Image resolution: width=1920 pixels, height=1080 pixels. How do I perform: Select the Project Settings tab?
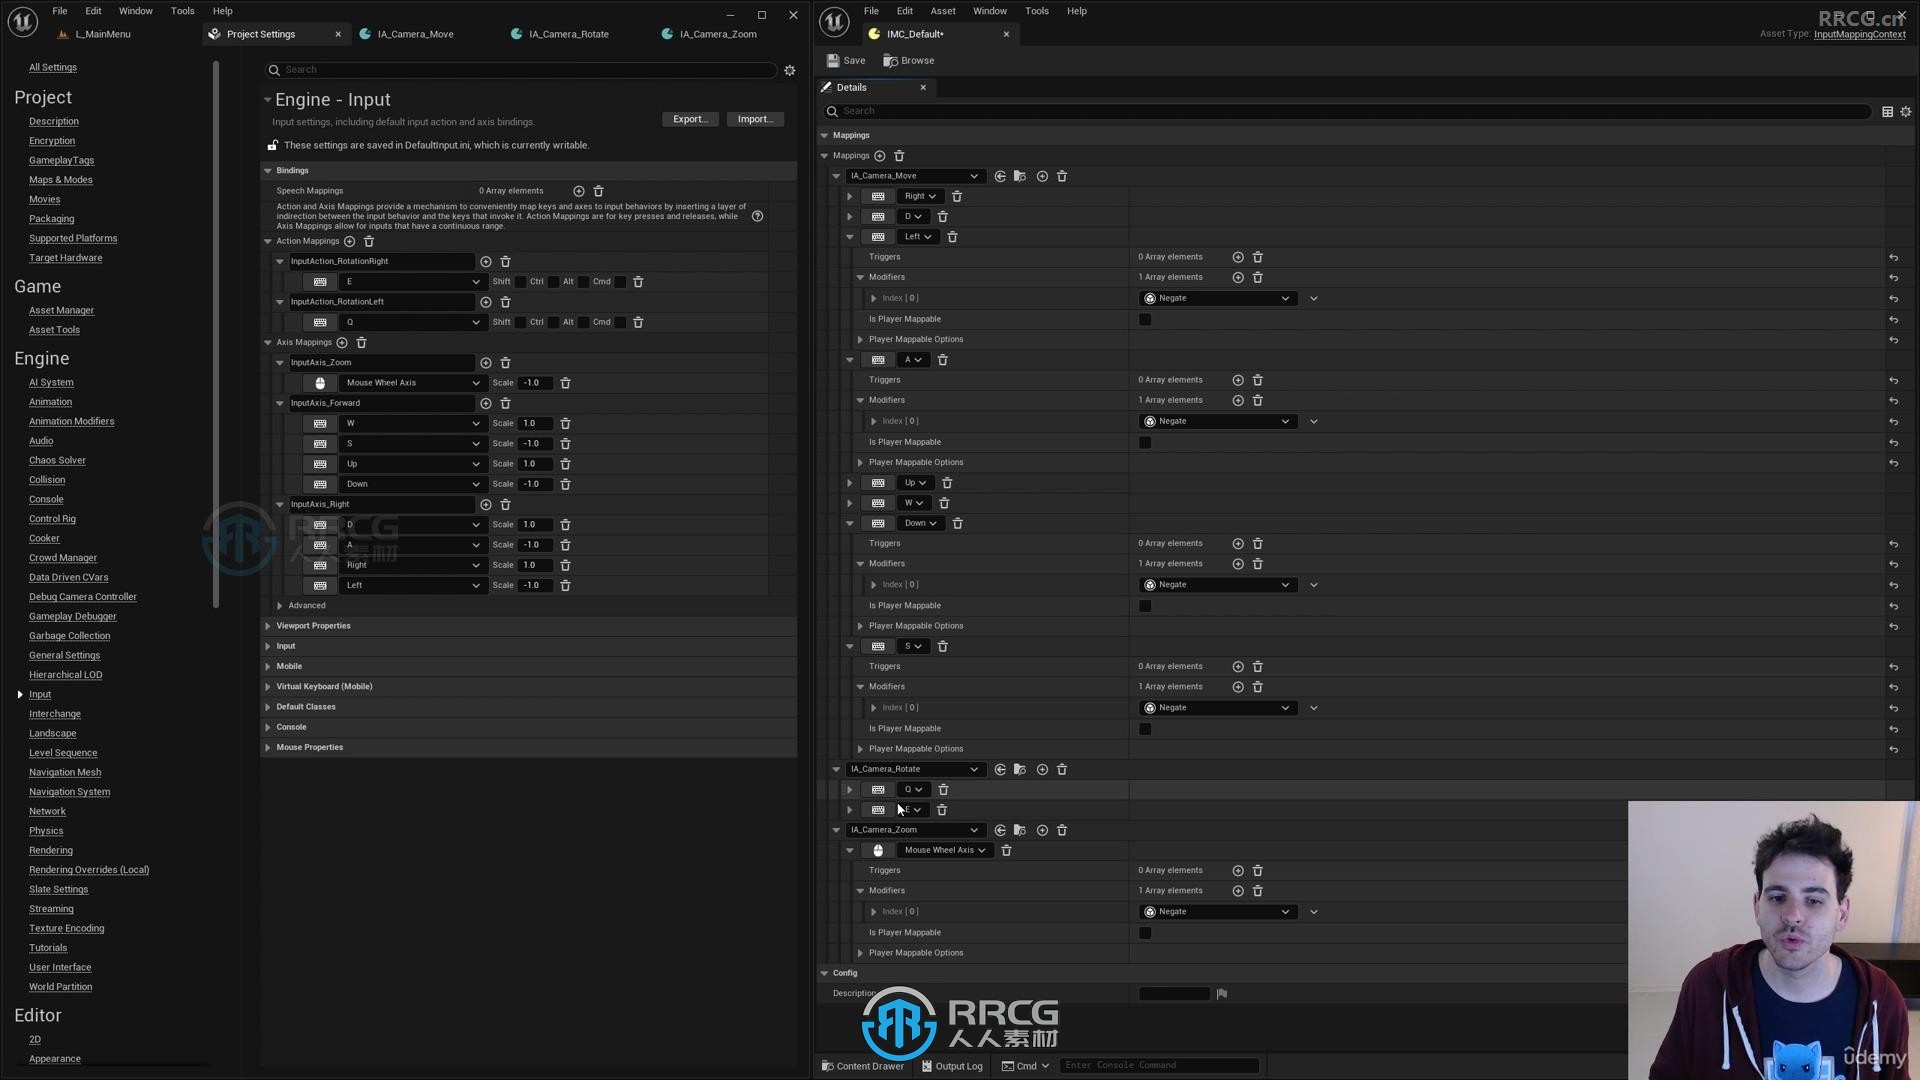[260, 33]
